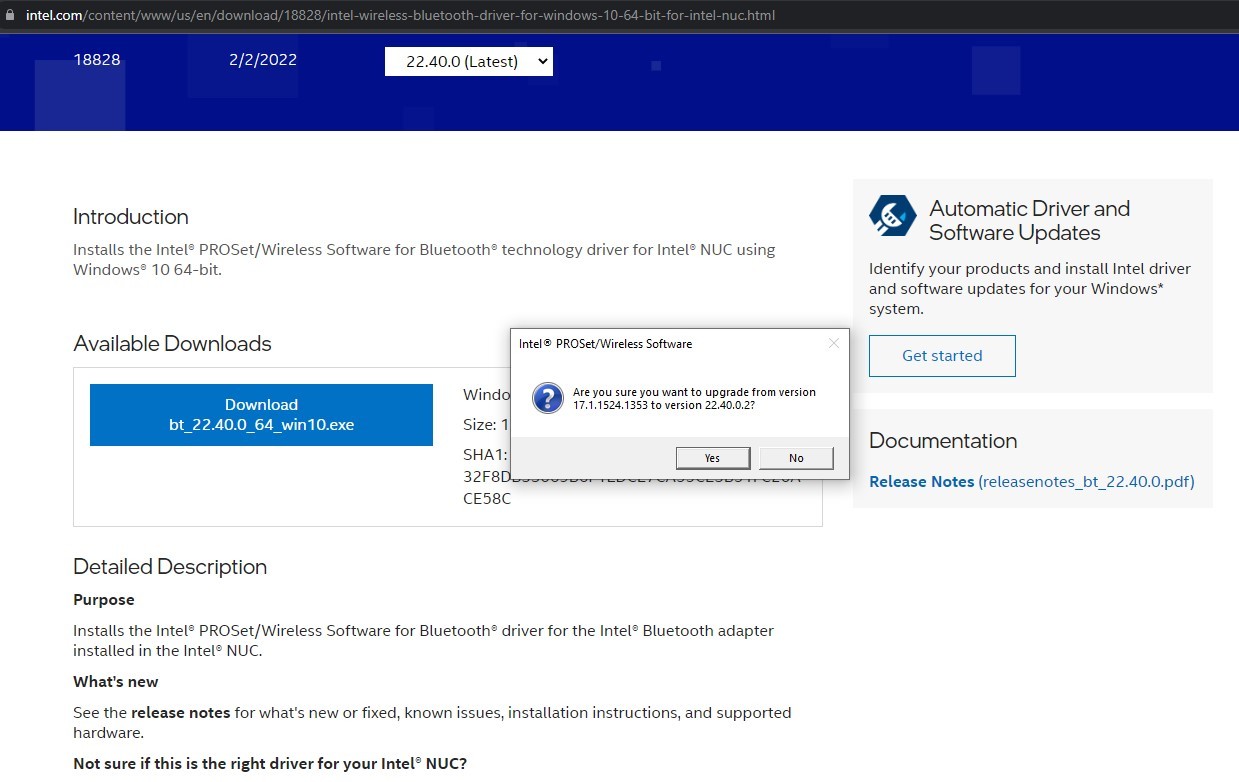Click the Available Downloads heading
The height and width of the screenshot is (782, 1239).
click(x=172, y=344)
